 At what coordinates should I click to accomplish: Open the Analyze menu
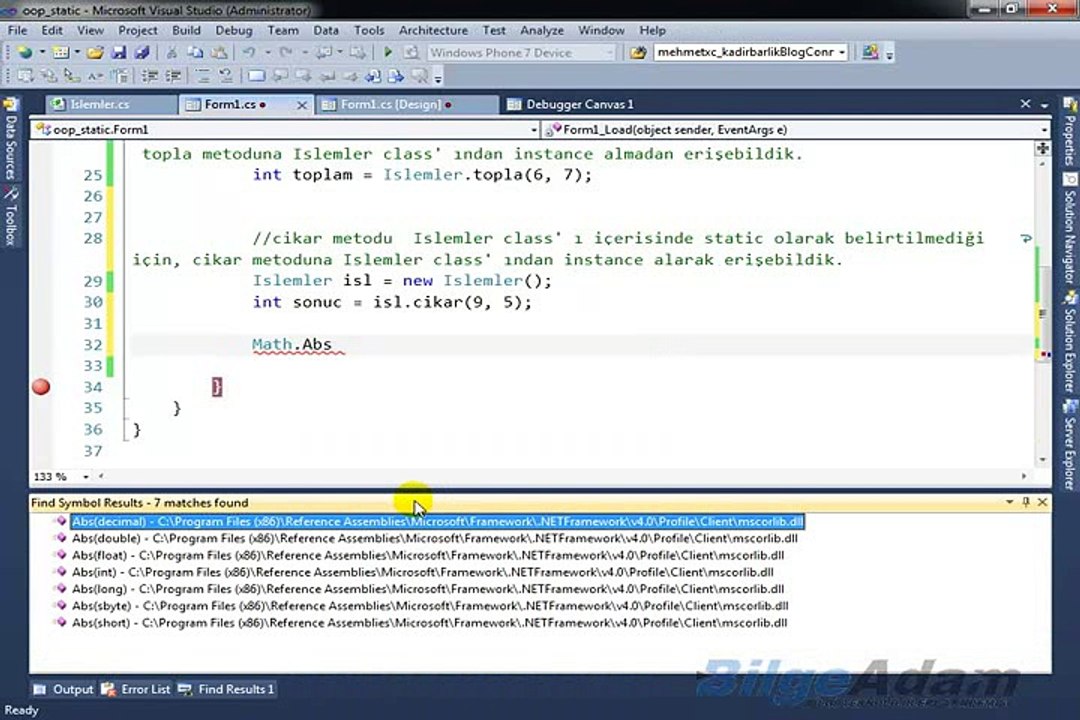pyautogui.click(x=541, y=30)
